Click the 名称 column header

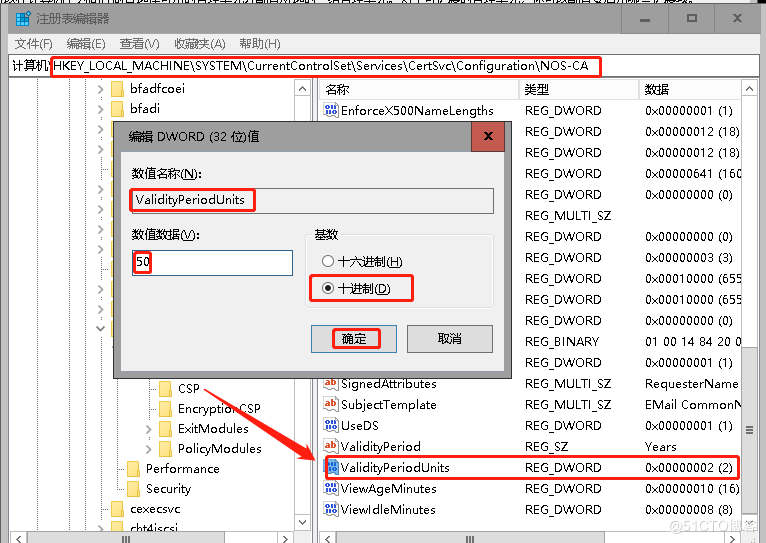419,89
